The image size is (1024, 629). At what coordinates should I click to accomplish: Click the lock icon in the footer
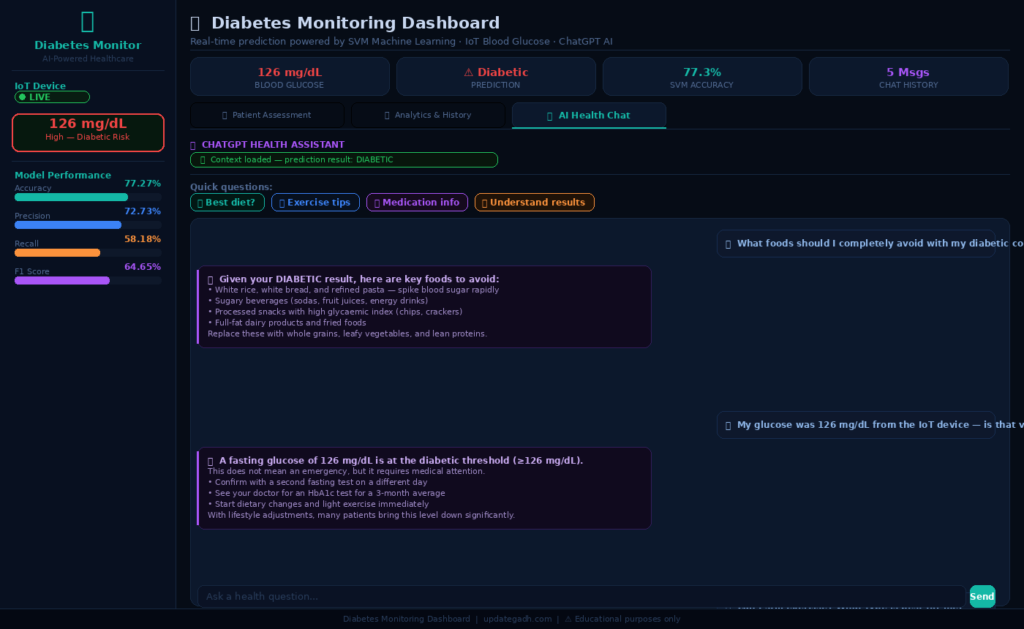pos(566,618)
